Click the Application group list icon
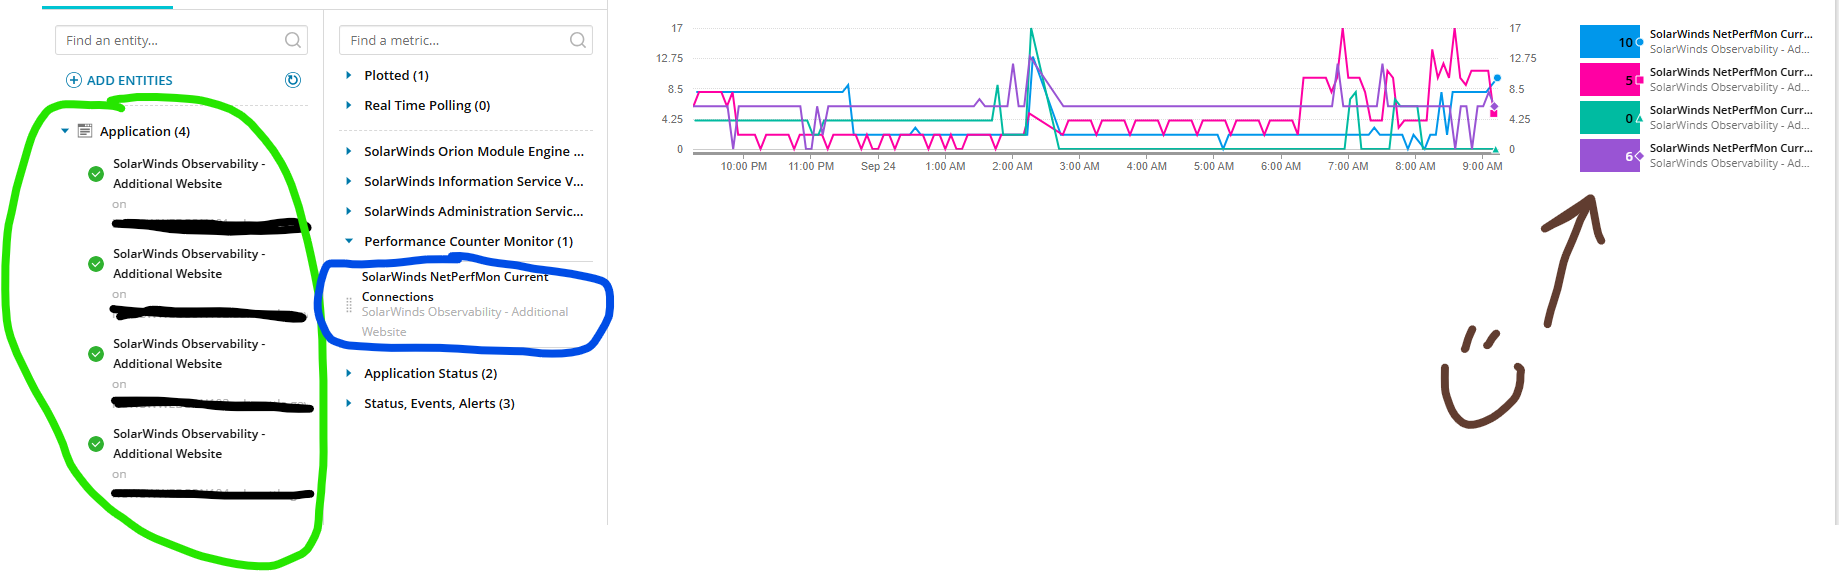This screenshot has width=1839, height=571. tap(85, 131)
